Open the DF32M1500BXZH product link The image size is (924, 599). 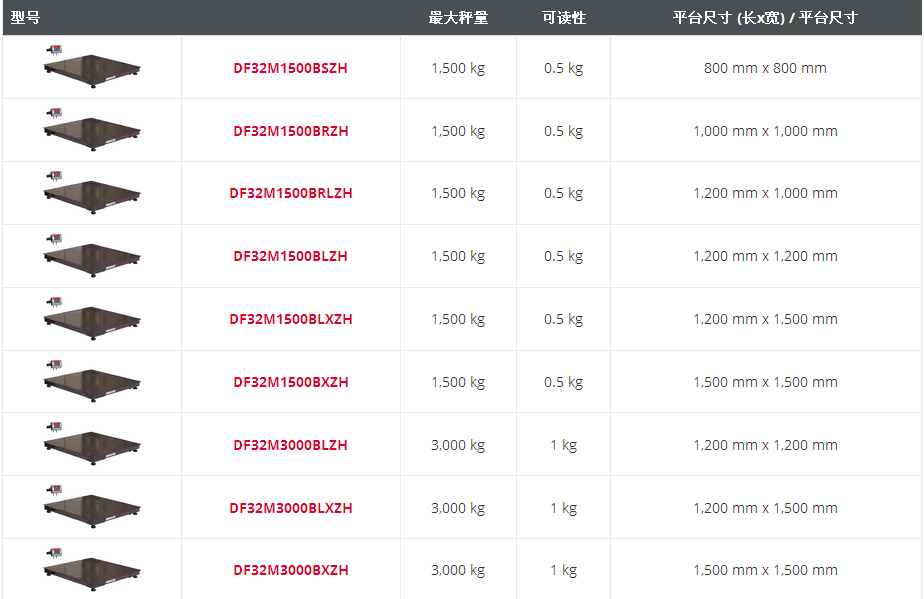click(x=290, y=381)
